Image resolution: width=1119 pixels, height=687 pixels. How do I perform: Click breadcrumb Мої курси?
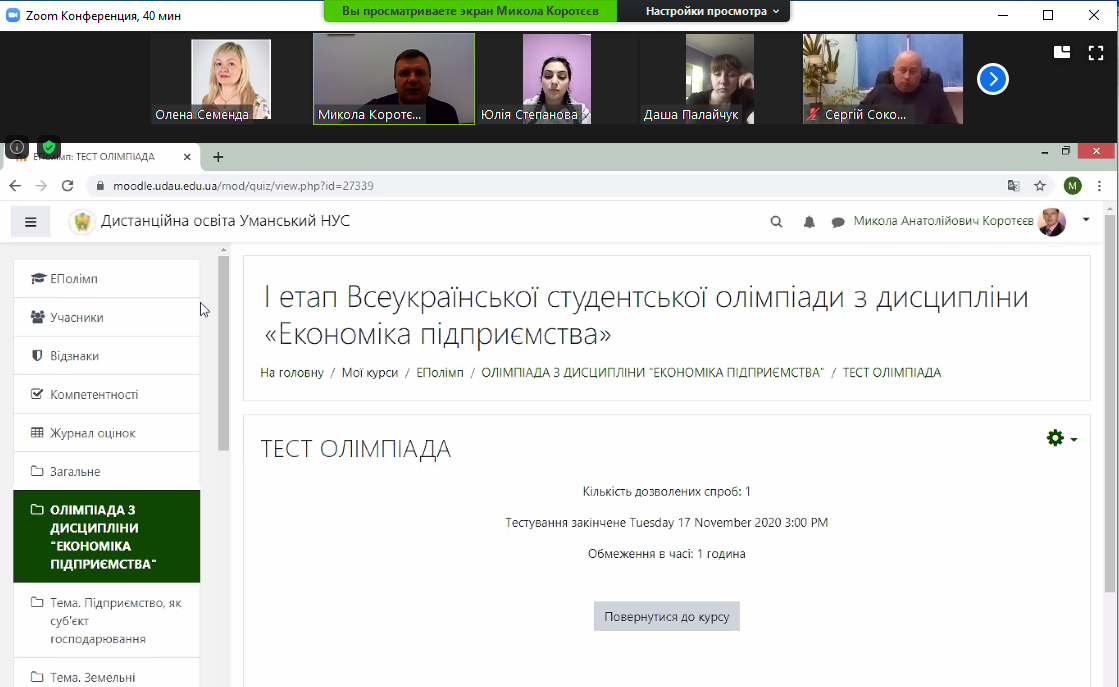pyautogui.click(x=370, y=372)
